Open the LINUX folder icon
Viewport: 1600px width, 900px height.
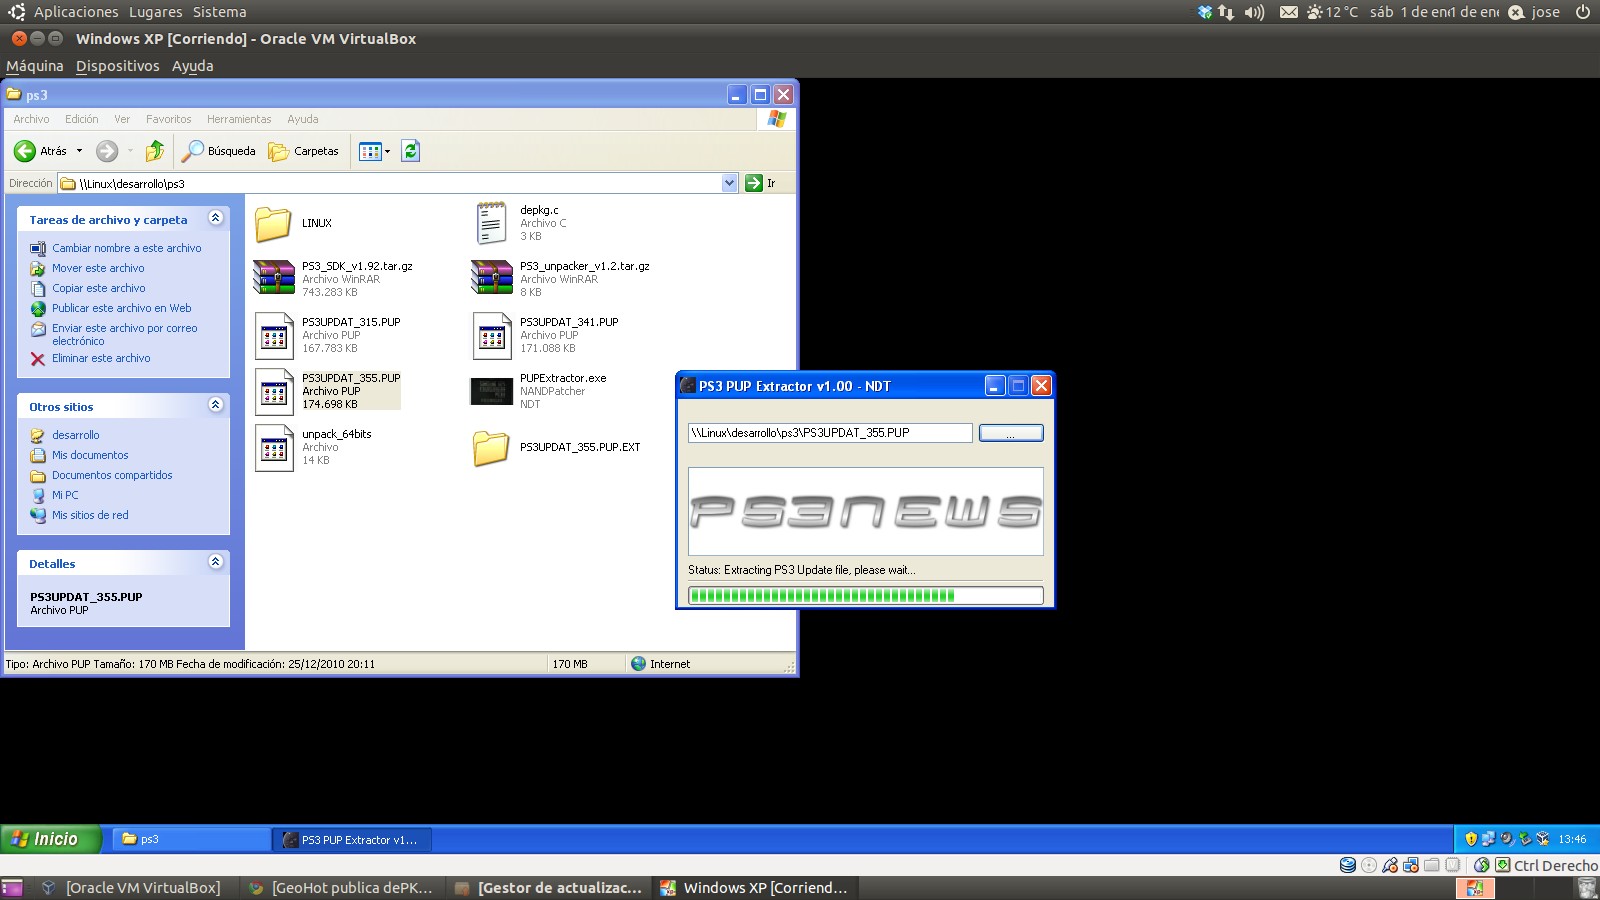[273, 223]
